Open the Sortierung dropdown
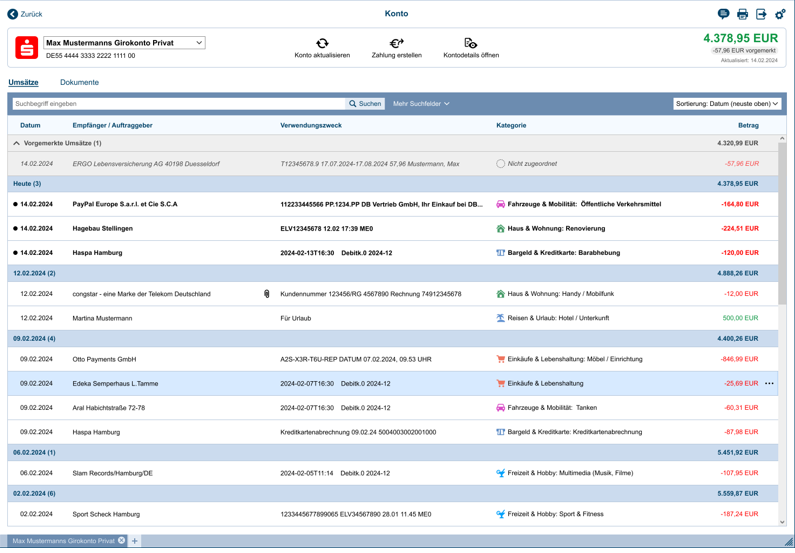 click(727, 104)
